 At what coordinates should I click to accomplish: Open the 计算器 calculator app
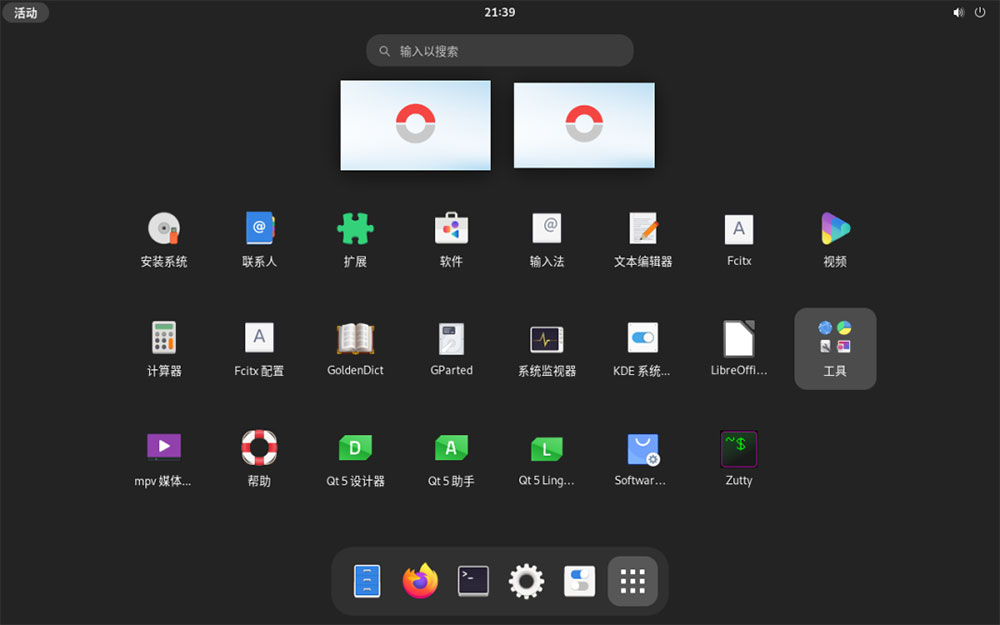[164, 348]
